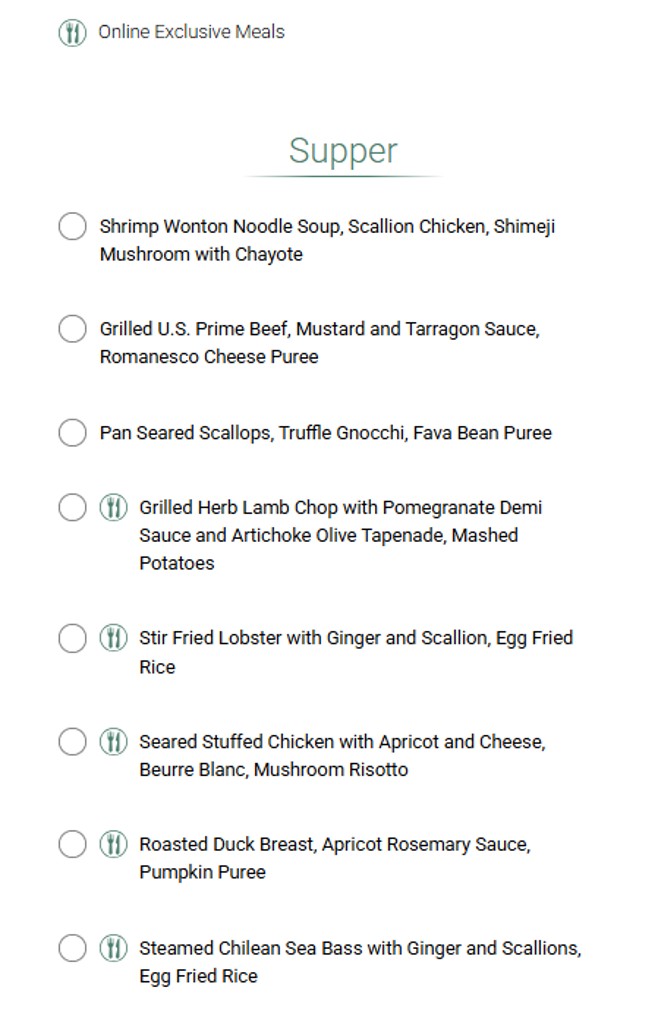The width and height of the screenshot is (658, 1022).
Task: Choose the Grilled Herb Lamb Chop radio button
Action: (x=72, y=508)
